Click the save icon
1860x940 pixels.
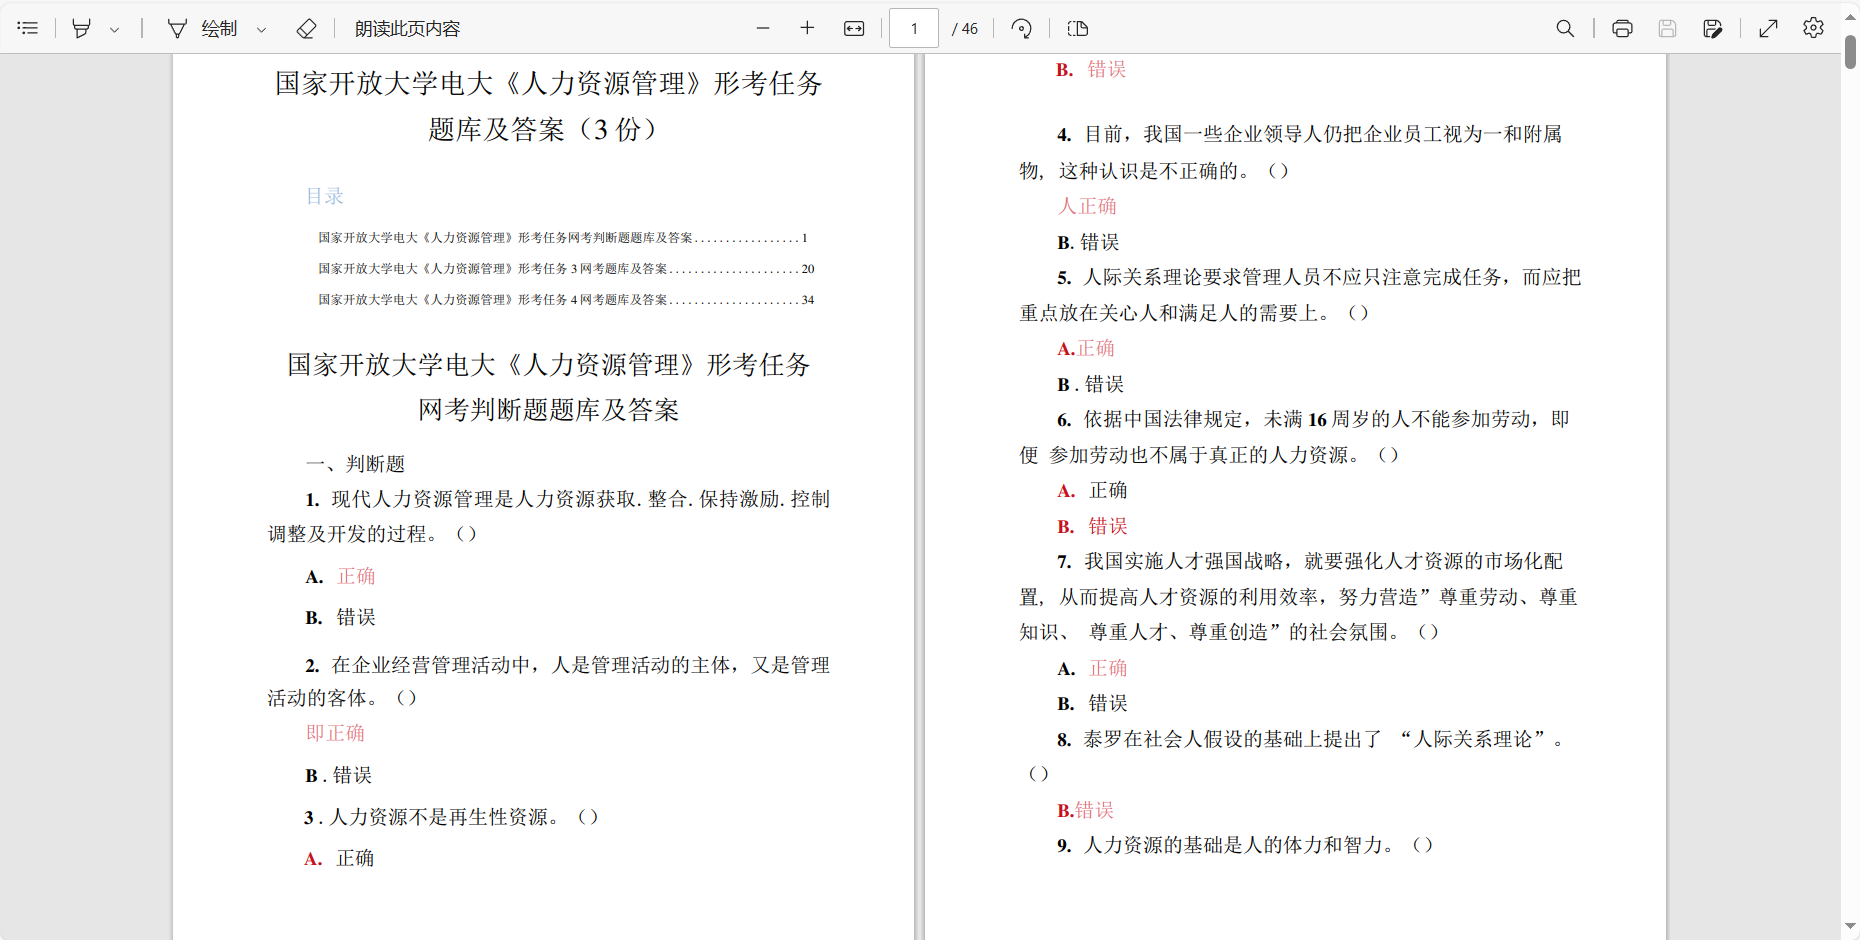[1667, 28]
